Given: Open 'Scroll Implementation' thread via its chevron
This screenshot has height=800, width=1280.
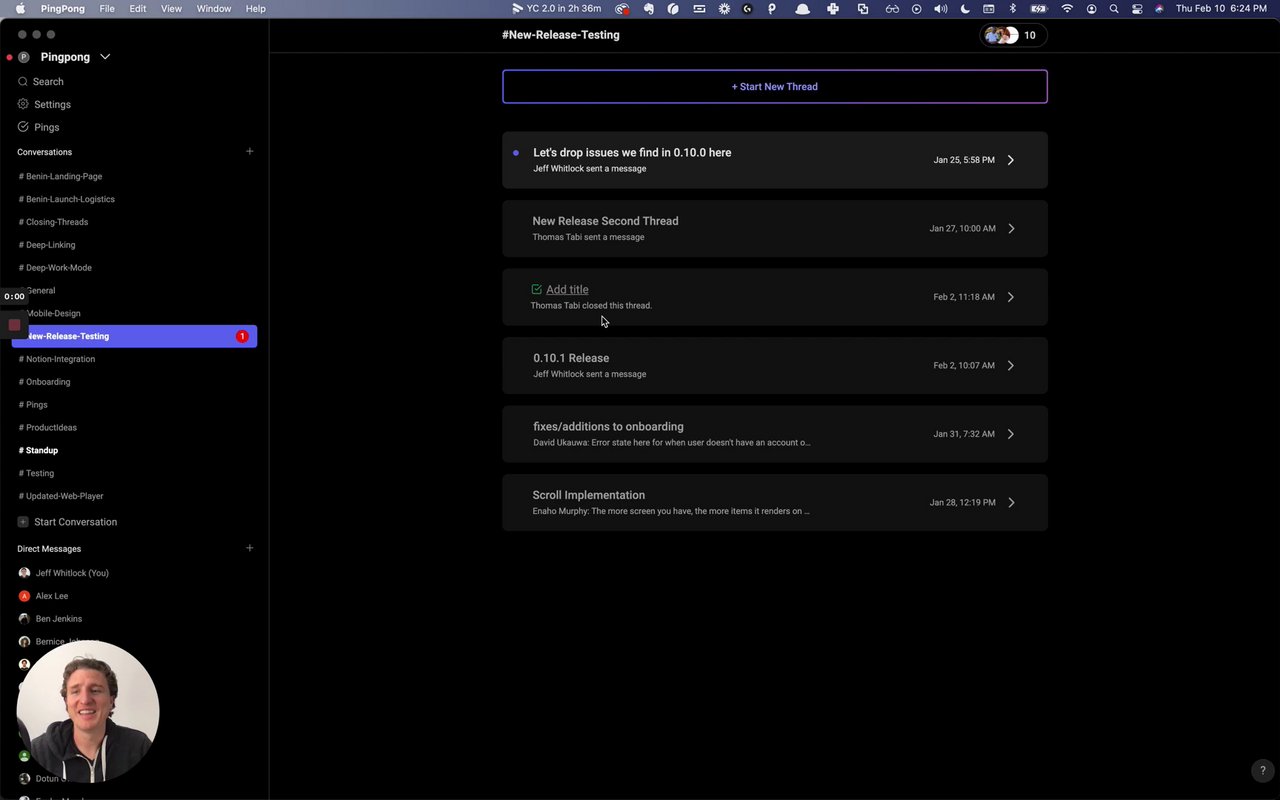Looking at the screenshot, I should [x=1011, y=502].
